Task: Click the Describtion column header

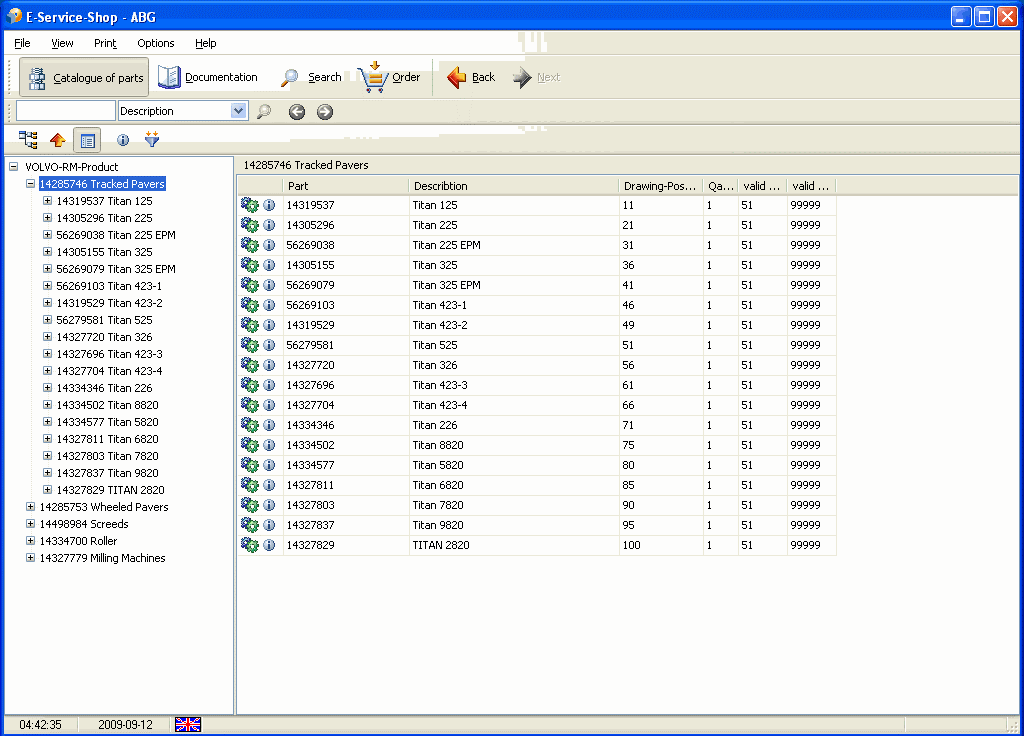Action: click(514, 186)
